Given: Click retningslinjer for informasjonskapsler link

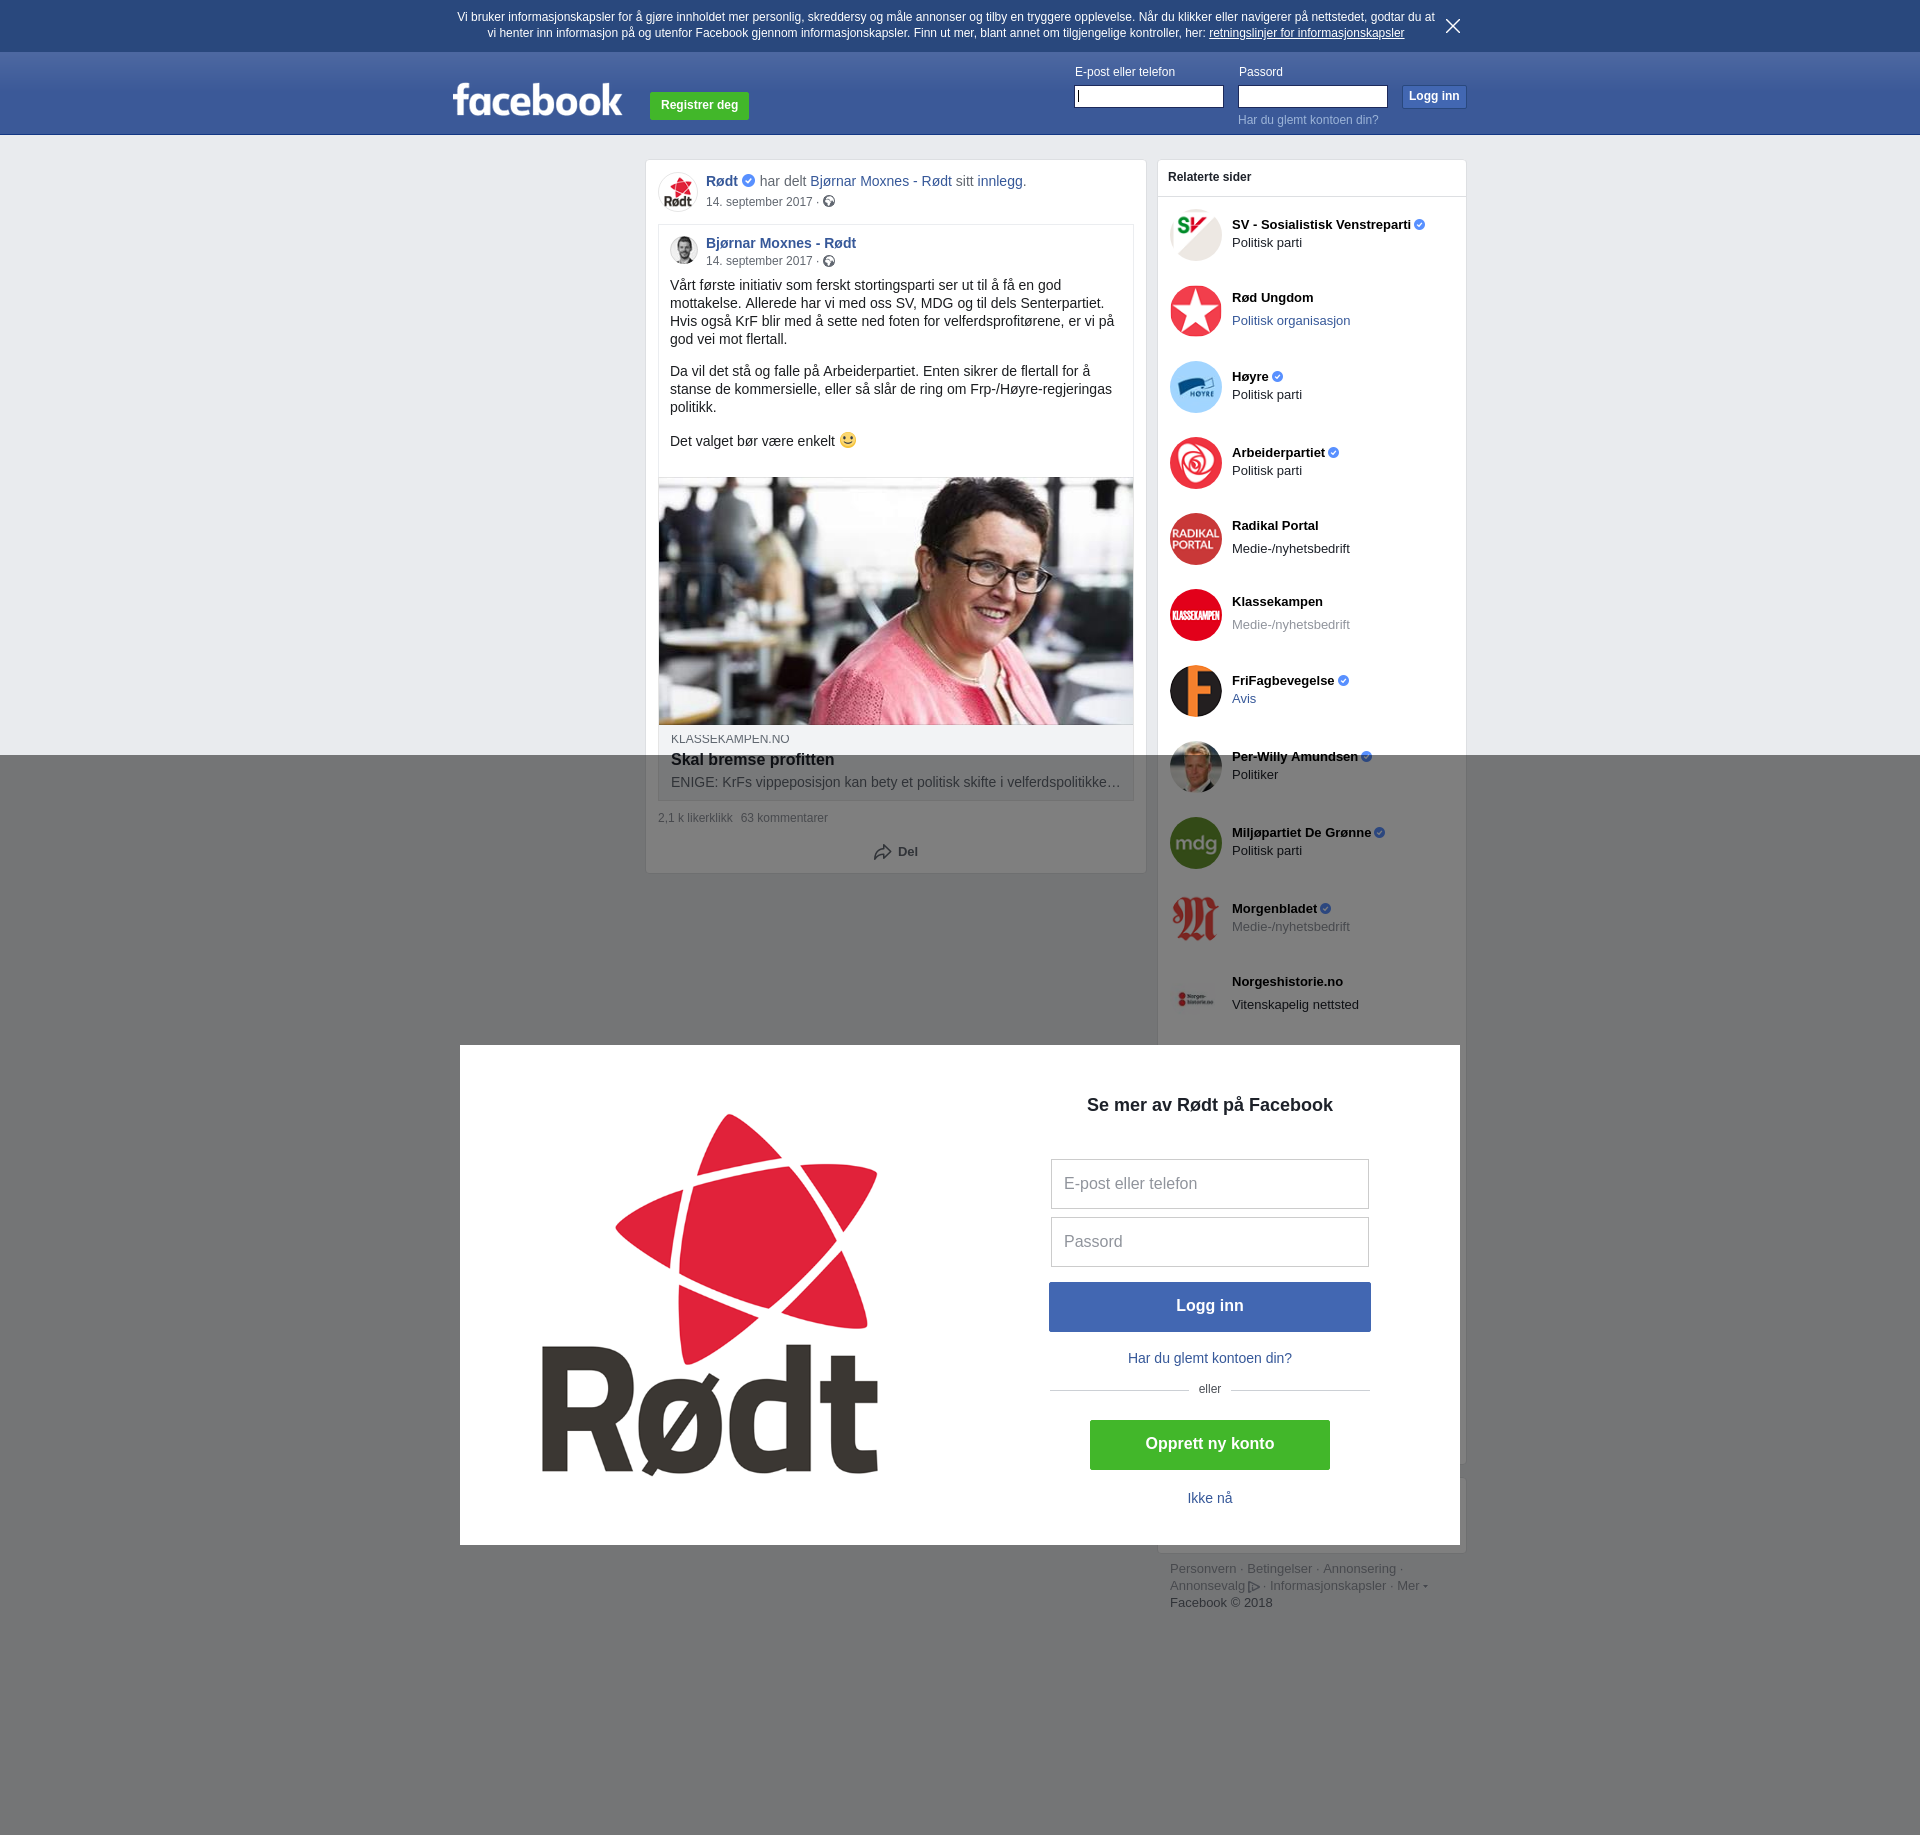Looking at the screenshot, I should pyautogui.click(x=1306, y=33).
